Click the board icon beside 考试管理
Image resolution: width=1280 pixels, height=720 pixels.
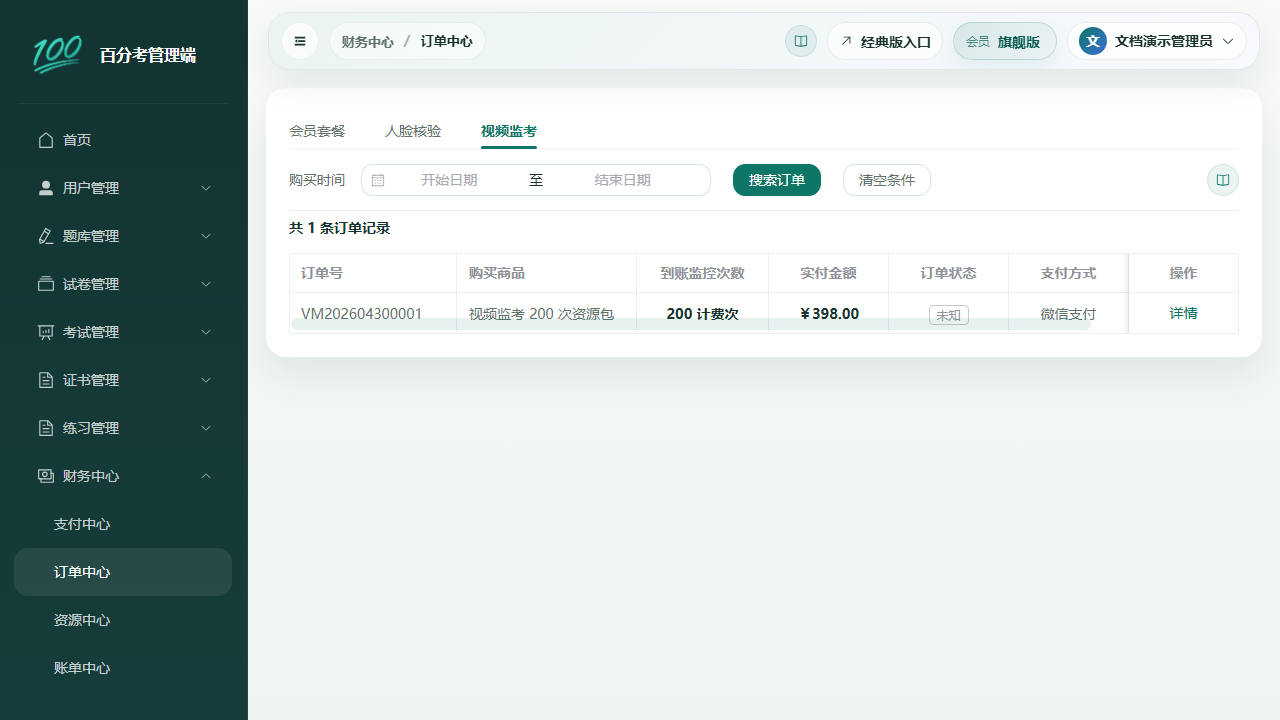point(46,332)
